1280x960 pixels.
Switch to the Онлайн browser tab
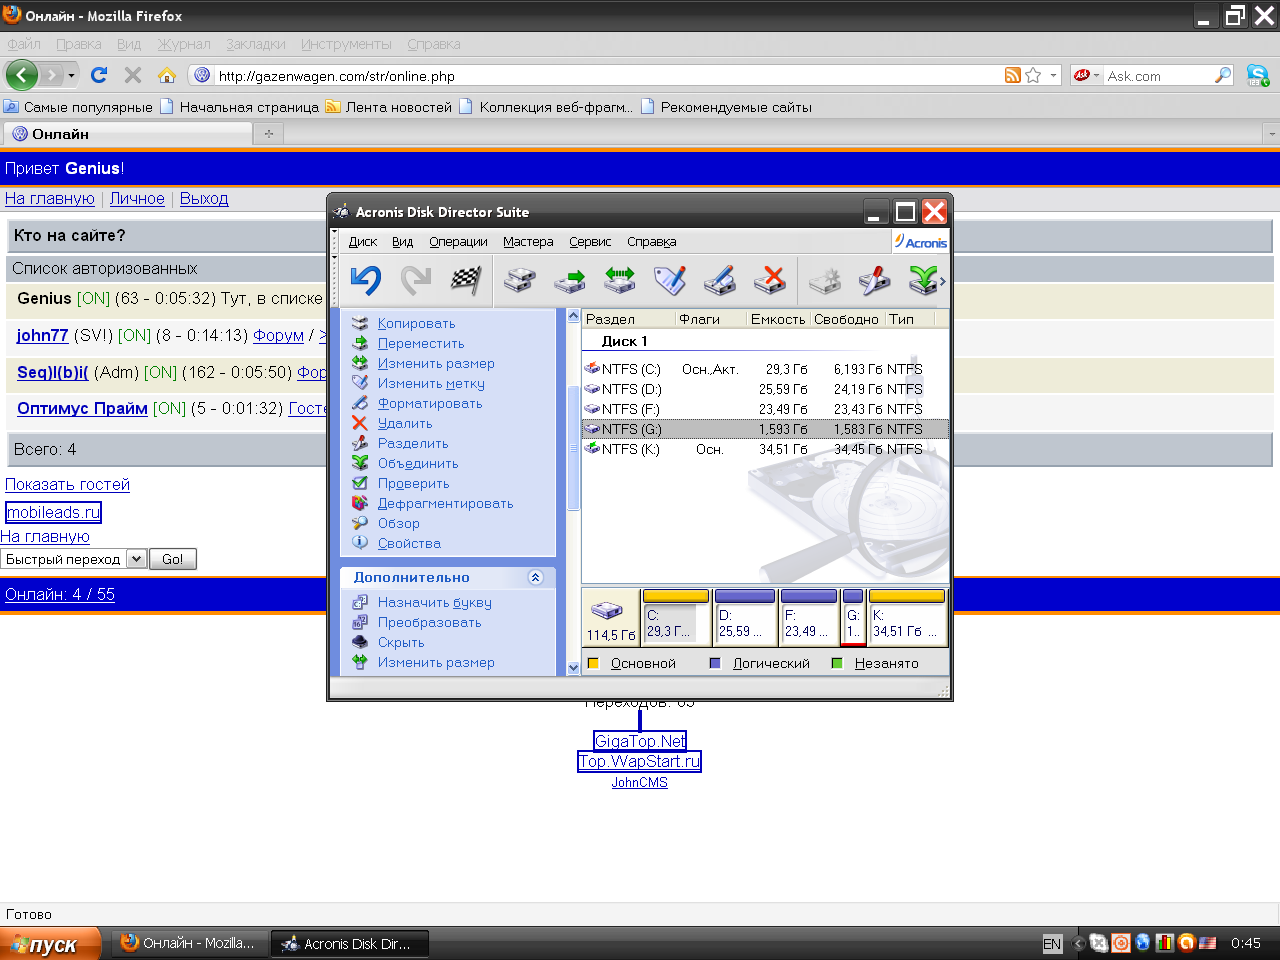coord(126,134)
